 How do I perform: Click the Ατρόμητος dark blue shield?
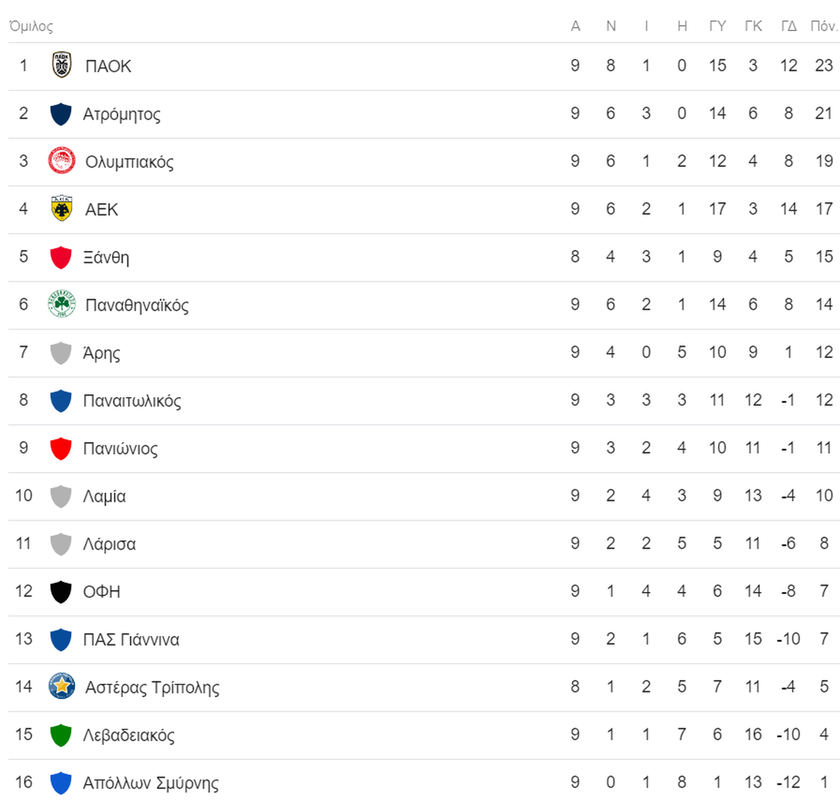coord(61,114)
